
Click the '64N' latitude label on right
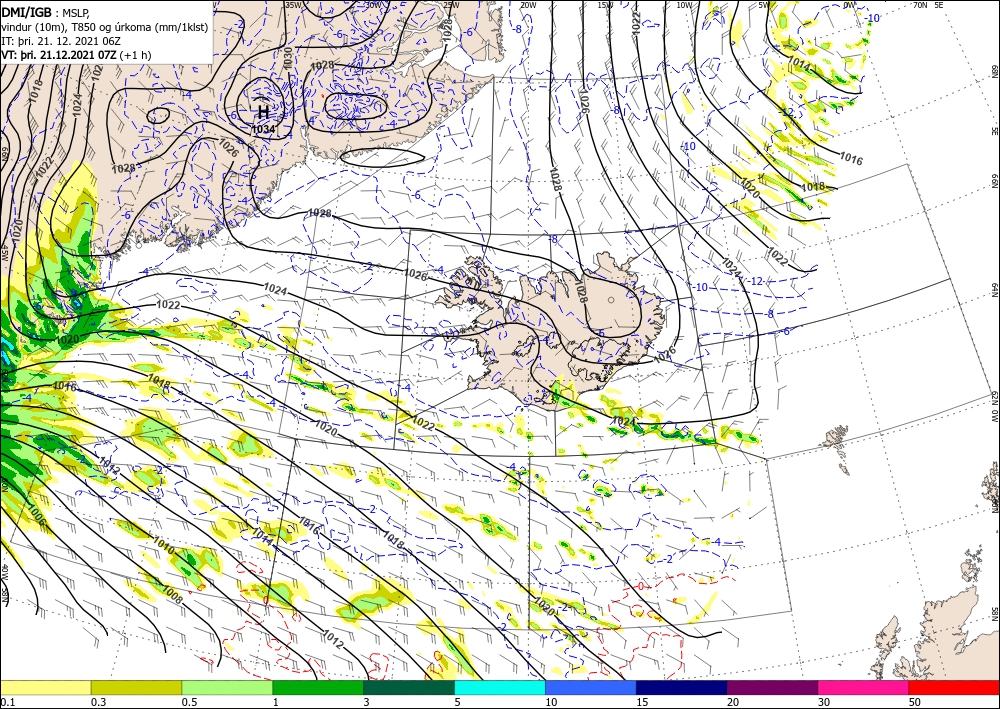tap(994, 290)
